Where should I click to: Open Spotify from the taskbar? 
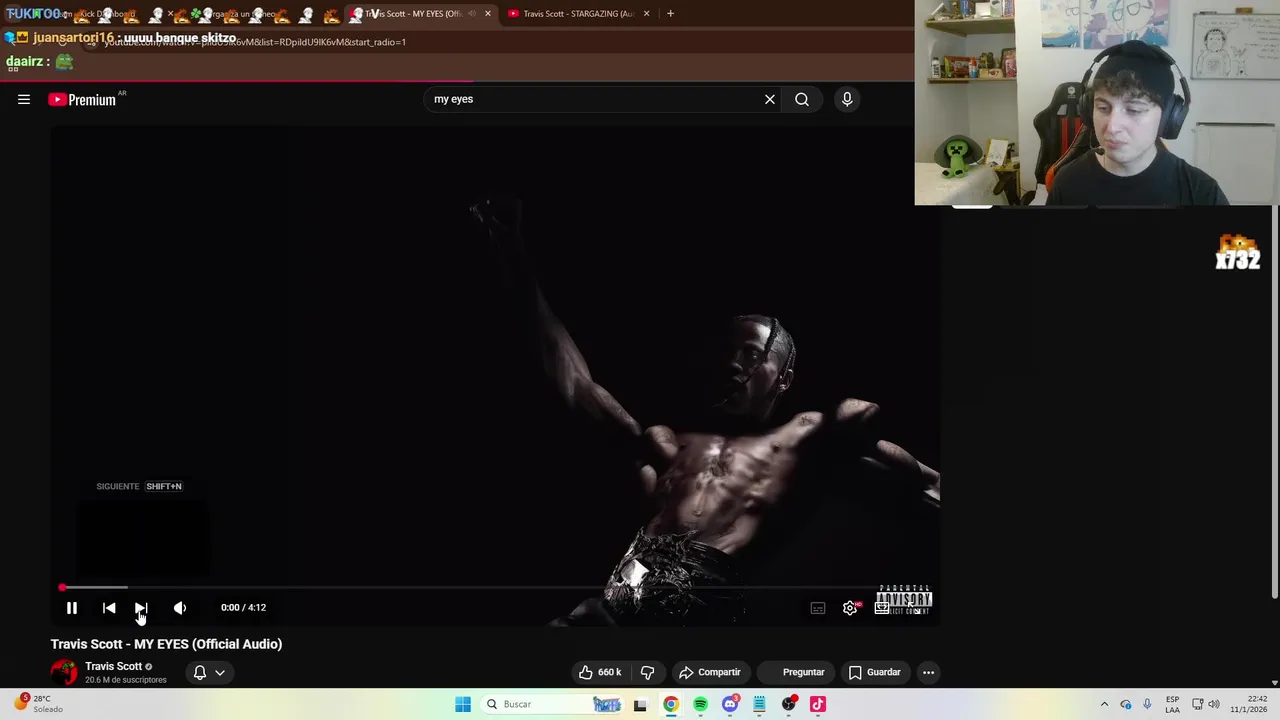tap(700, 704)
